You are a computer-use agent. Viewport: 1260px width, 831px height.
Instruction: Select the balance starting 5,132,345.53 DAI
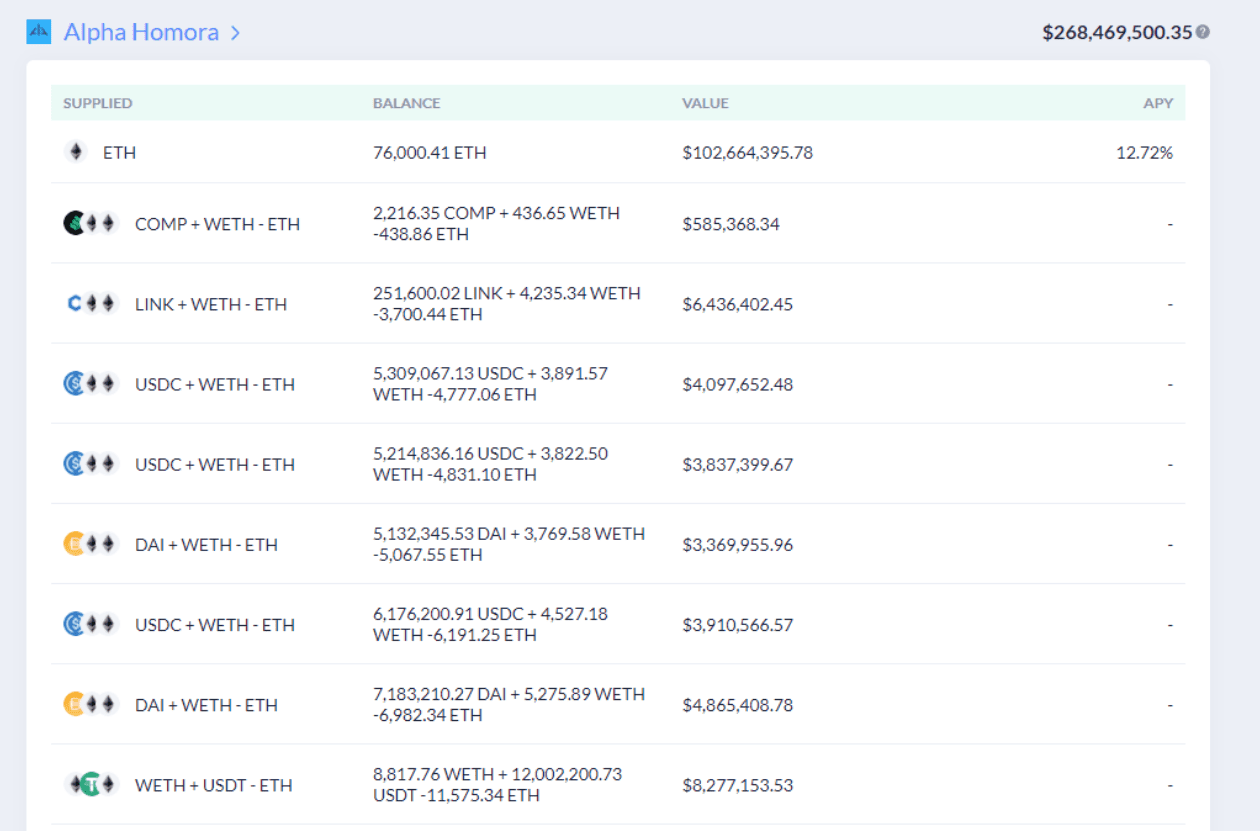509,544
